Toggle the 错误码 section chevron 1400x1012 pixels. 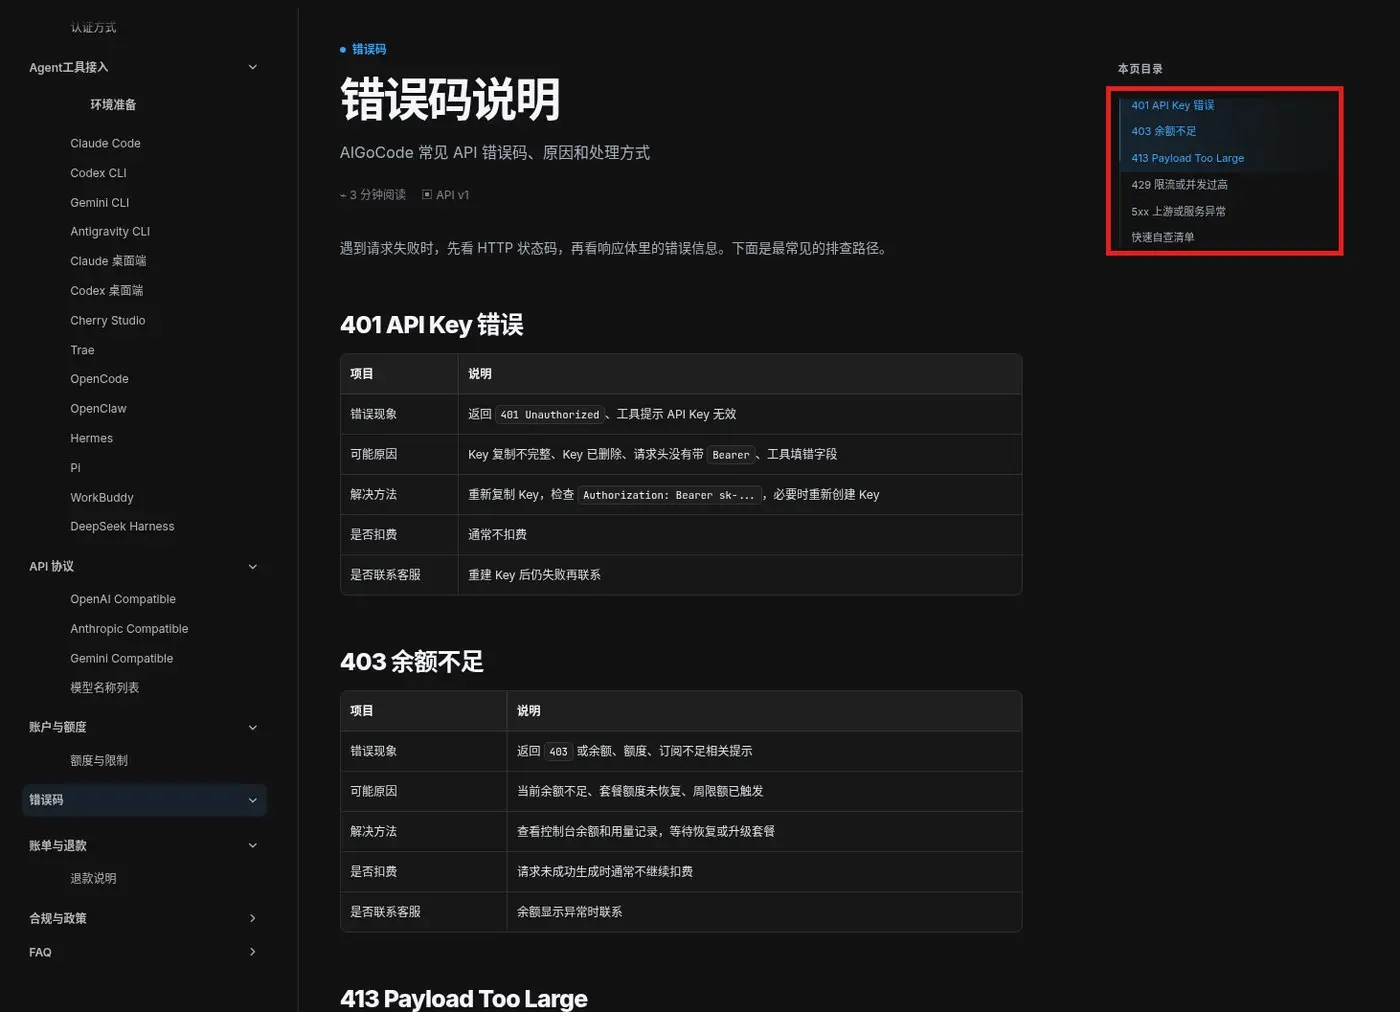252,800
